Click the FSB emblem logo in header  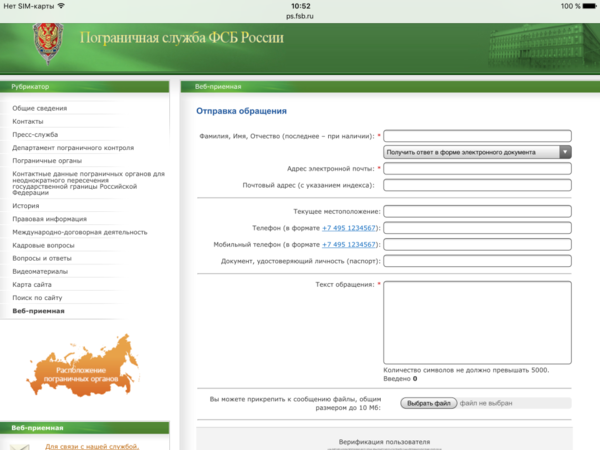tap(44, 45)
